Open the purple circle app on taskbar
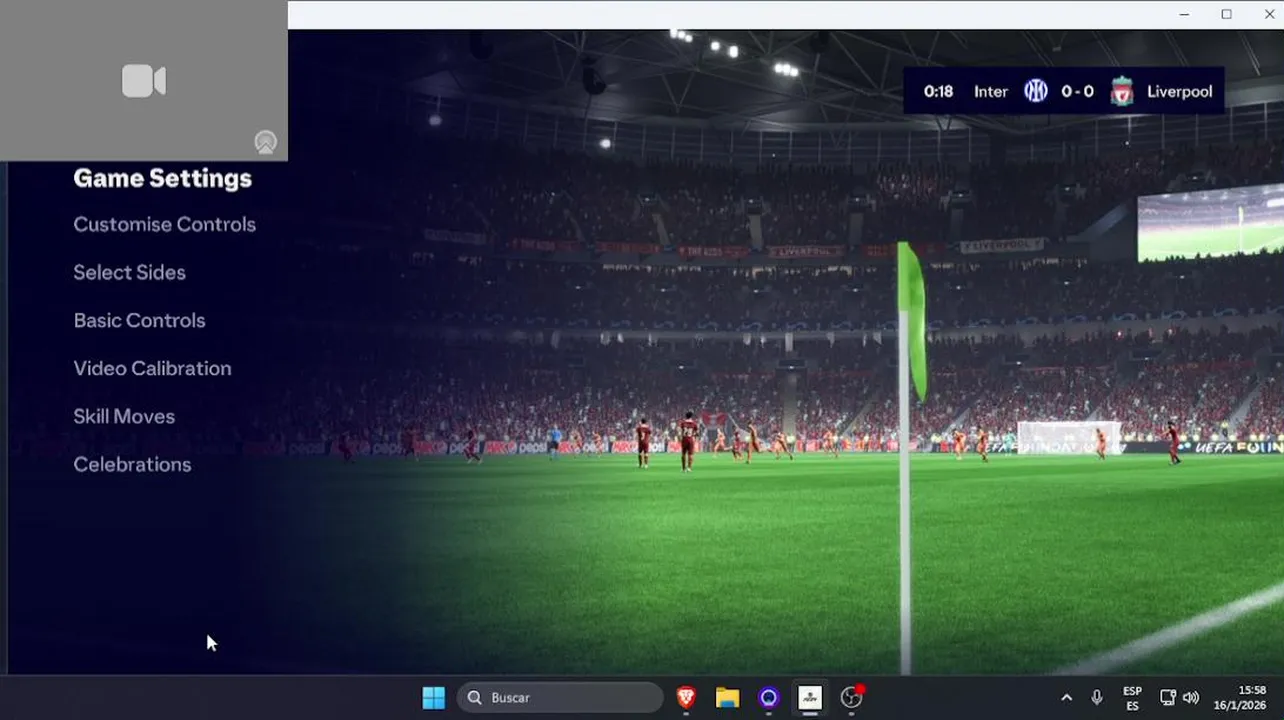Viewport: 1284px width, 720px height. 769,697
